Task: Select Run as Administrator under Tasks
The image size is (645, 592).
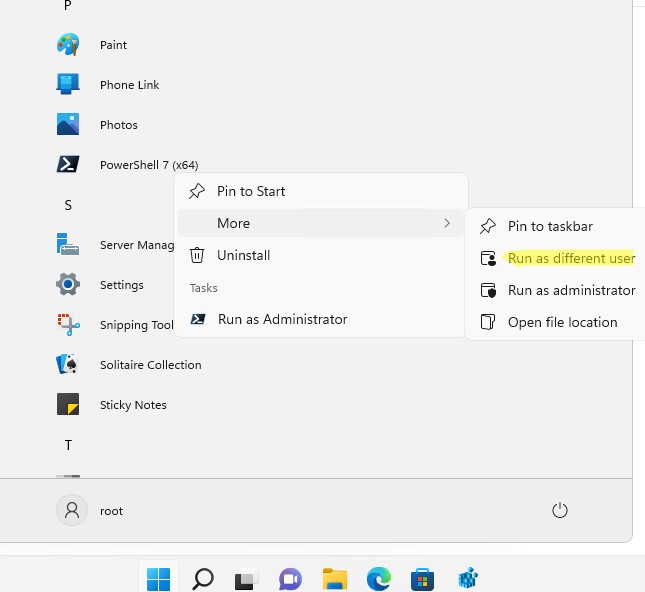Action: pos(321,319)
